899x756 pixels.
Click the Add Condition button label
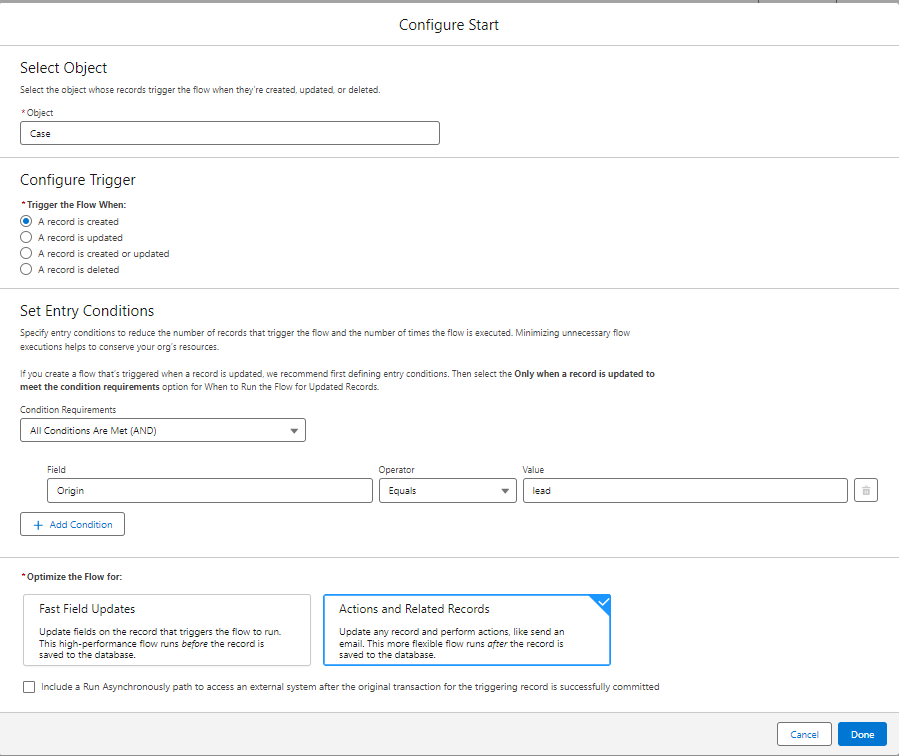tap(82, 524)
